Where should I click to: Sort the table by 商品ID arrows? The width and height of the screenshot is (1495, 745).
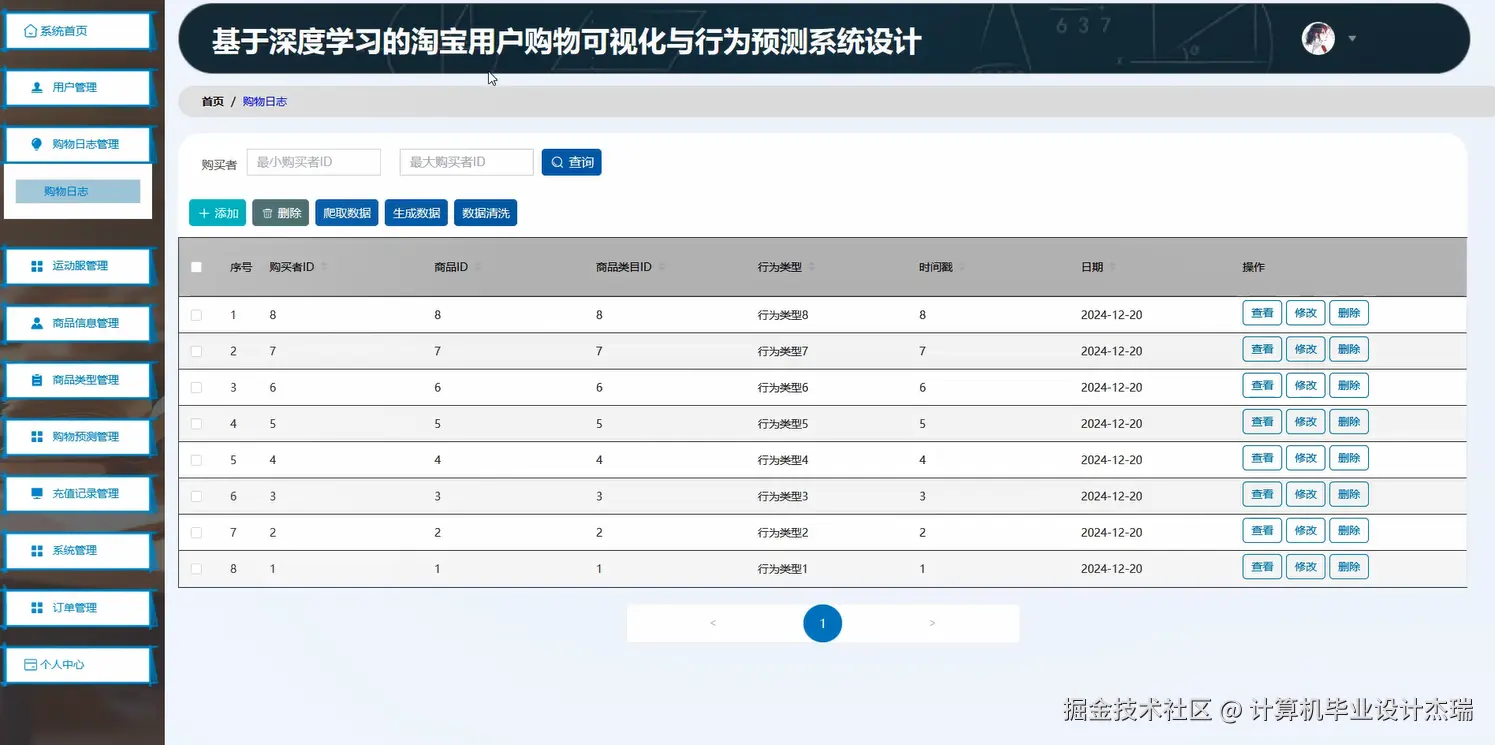pos(477,267)
